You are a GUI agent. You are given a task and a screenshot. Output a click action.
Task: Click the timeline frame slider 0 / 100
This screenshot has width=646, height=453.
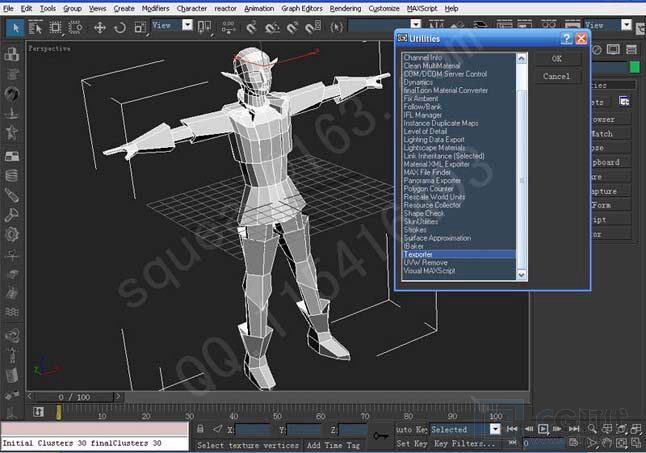pyautogui.click(x=74, y=397)
